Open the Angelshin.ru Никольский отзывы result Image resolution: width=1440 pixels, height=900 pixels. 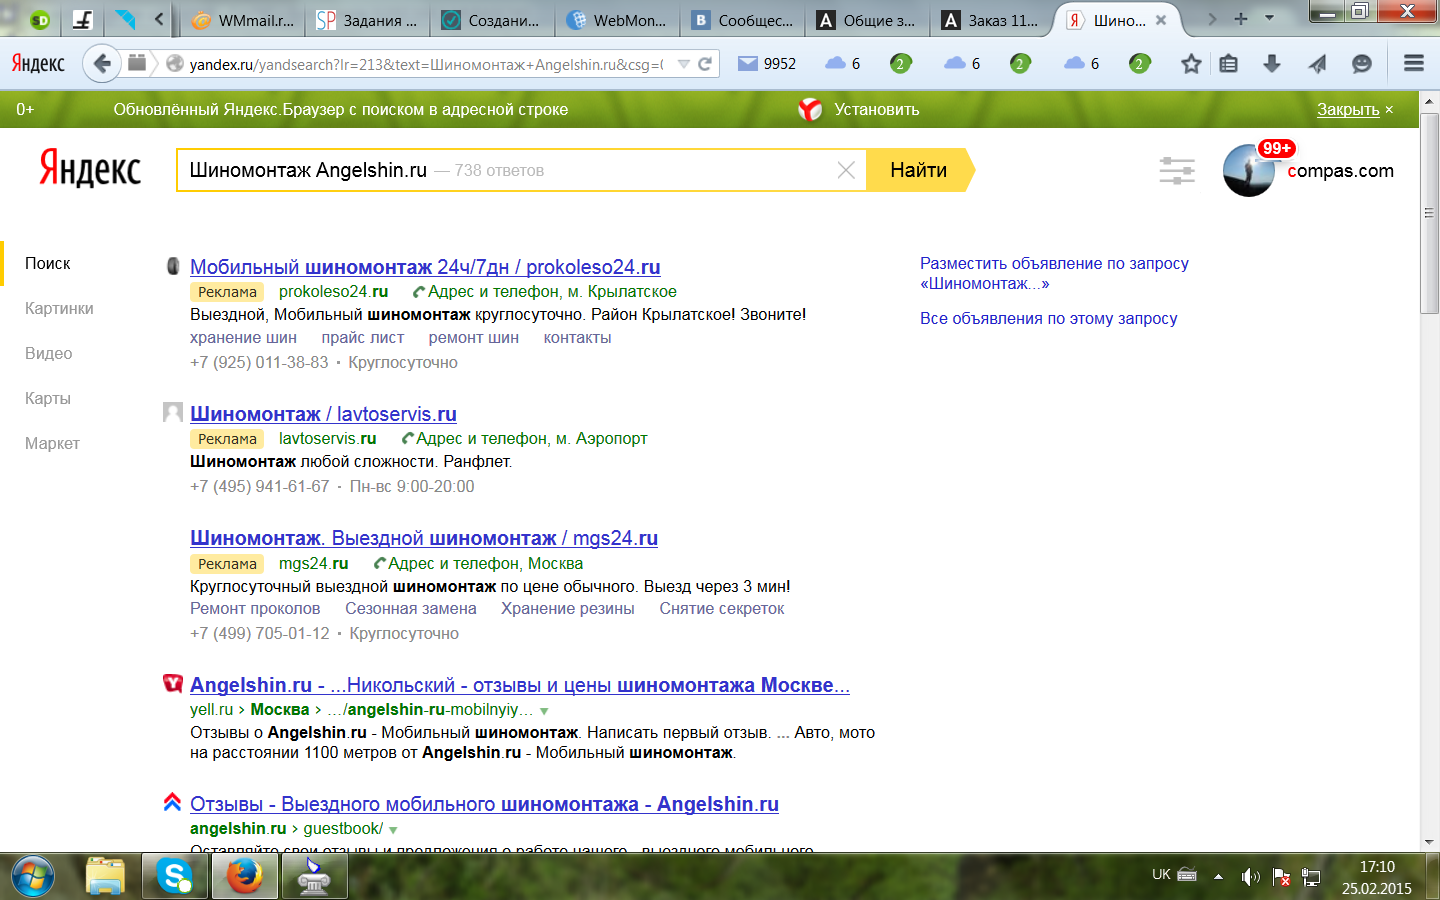[520, 685]
